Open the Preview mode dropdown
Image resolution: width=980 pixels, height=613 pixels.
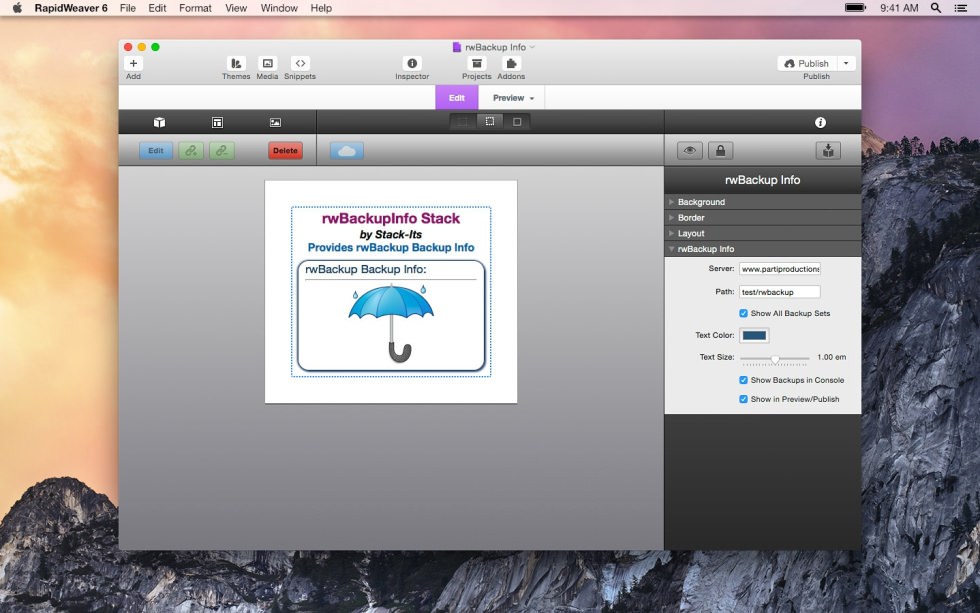tap(513, 98)
